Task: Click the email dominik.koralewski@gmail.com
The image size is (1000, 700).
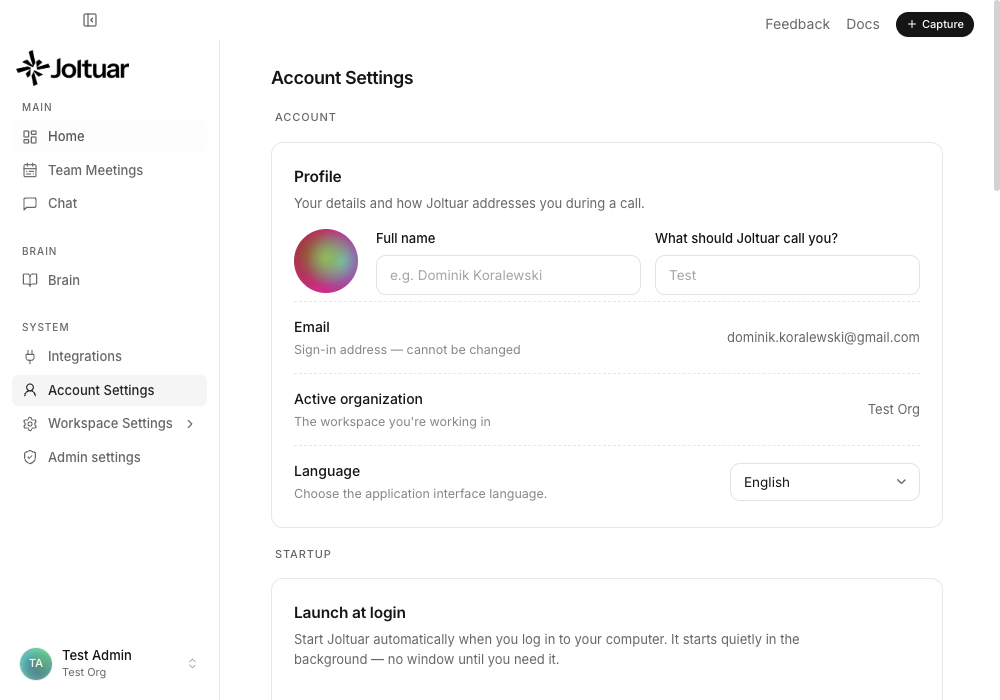Action: pyautogui.click(x=823, y=338)
